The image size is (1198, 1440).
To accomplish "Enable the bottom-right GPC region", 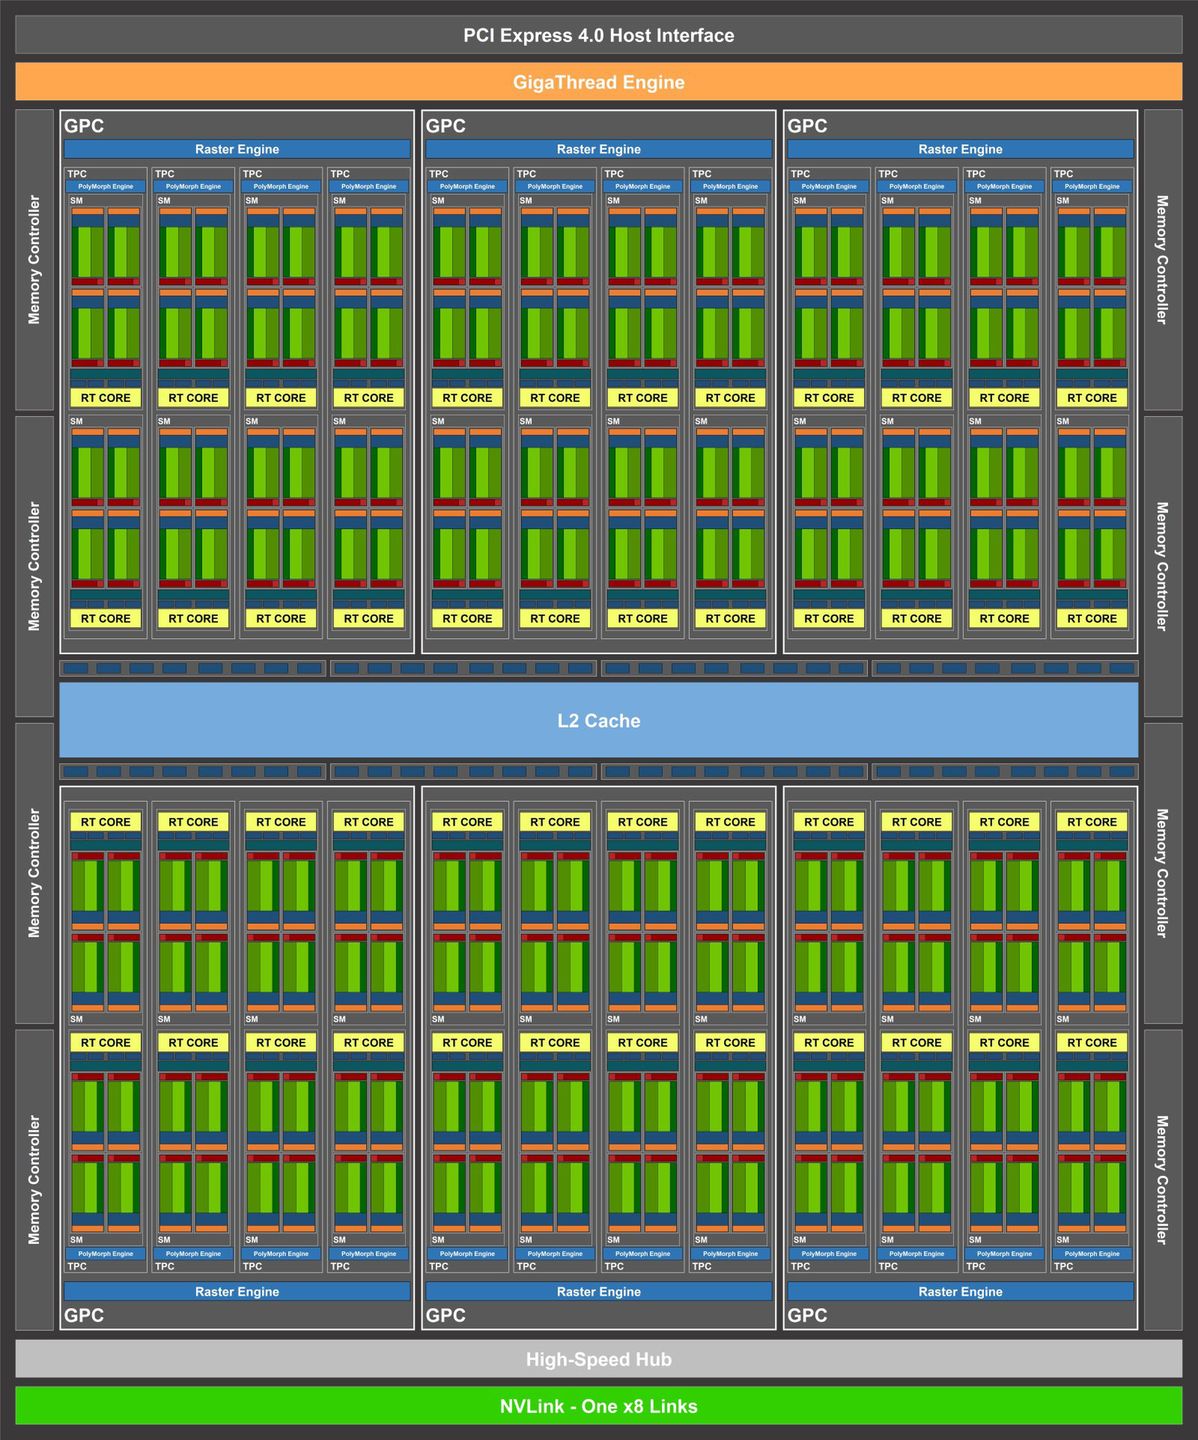I will click(808, 1316).
